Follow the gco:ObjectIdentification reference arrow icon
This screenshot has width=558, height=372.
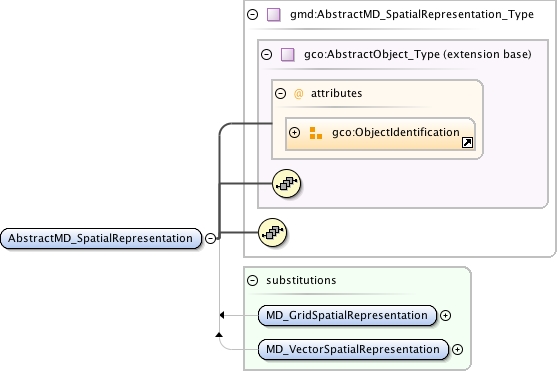point(467,143)
